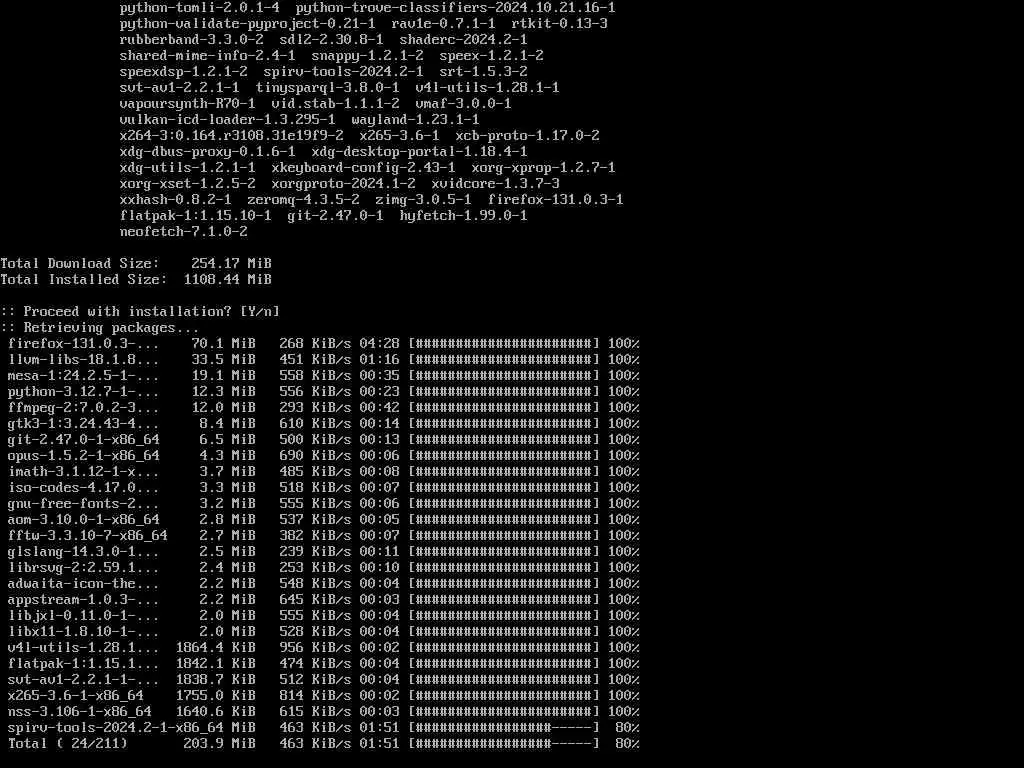This screenshot has height=768, width=1024.
Task: Click the opus-1.5.2-1-x86_64 entry
Action: click(84, 455)
